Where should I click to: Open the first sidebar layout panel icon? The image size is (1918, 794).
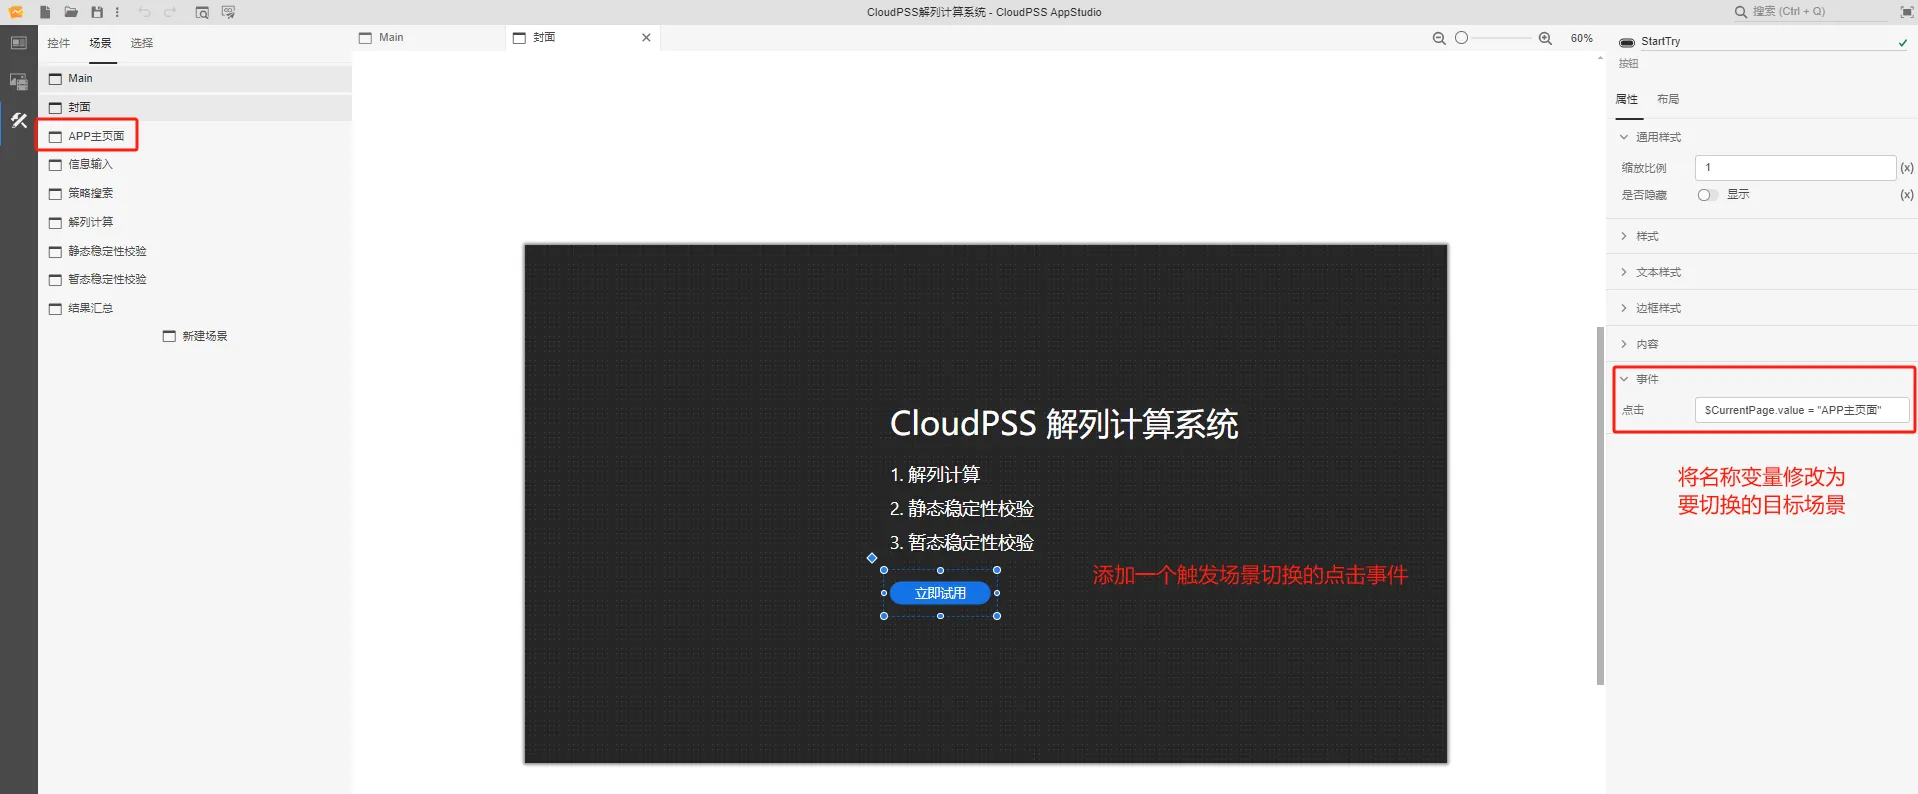tap(18, 43)
